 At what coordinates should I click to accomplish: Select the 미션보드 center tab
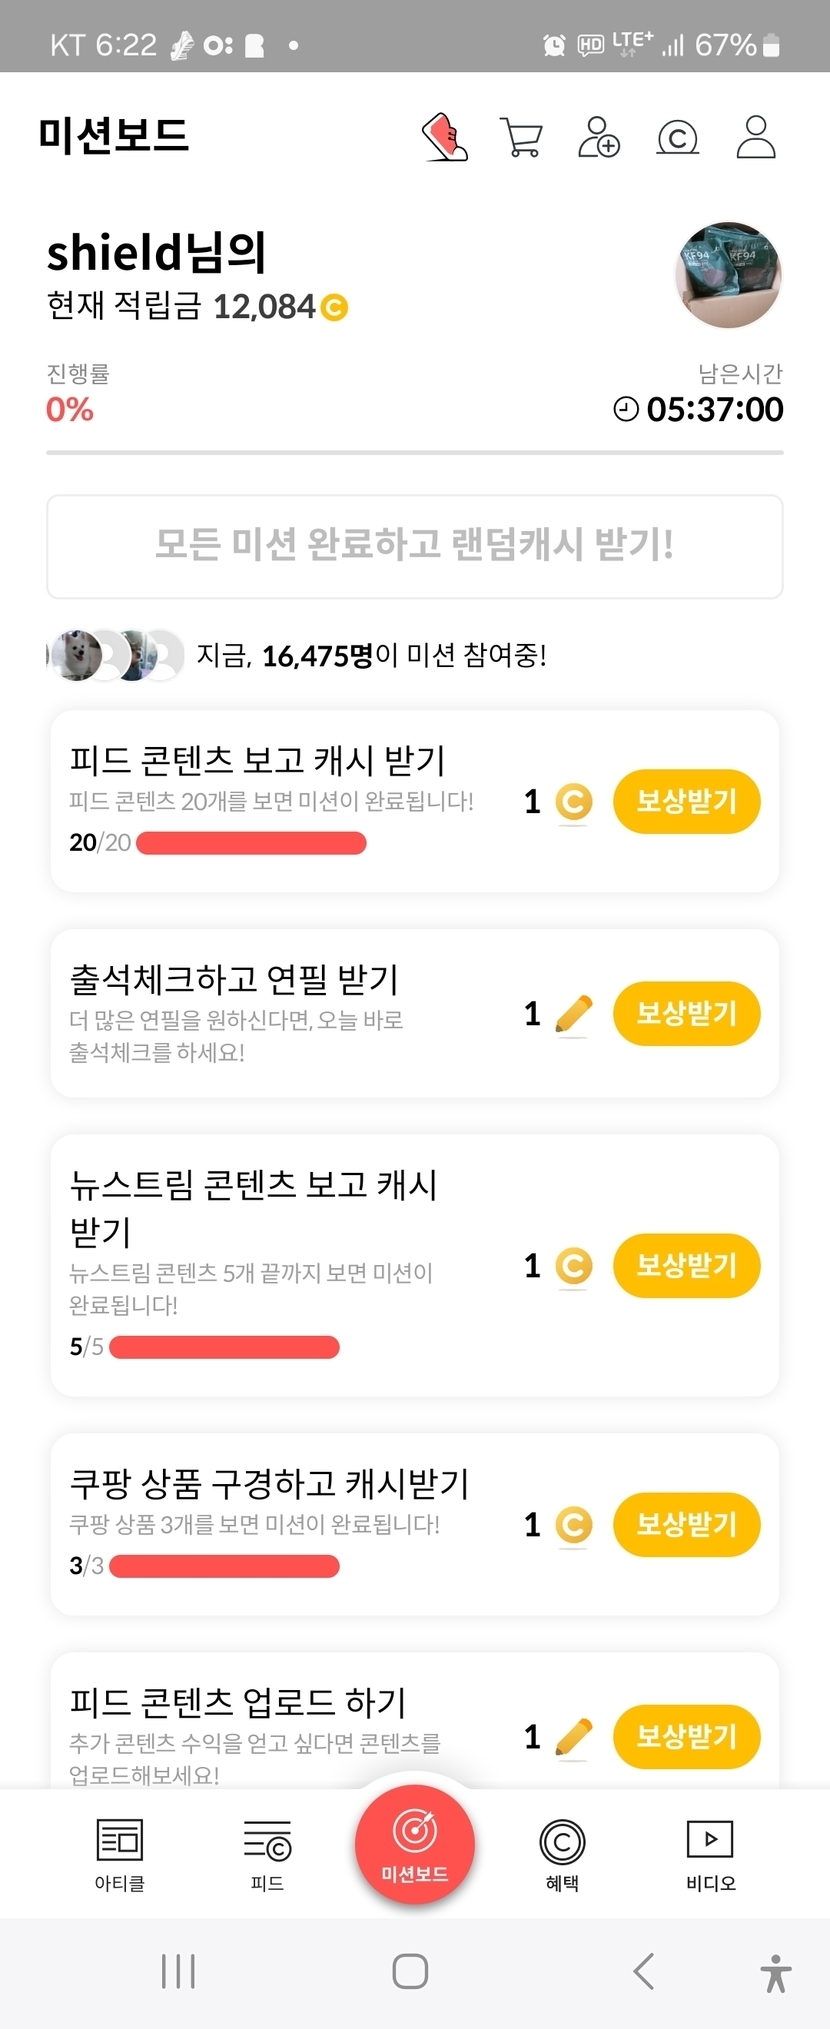point(414,1845)
